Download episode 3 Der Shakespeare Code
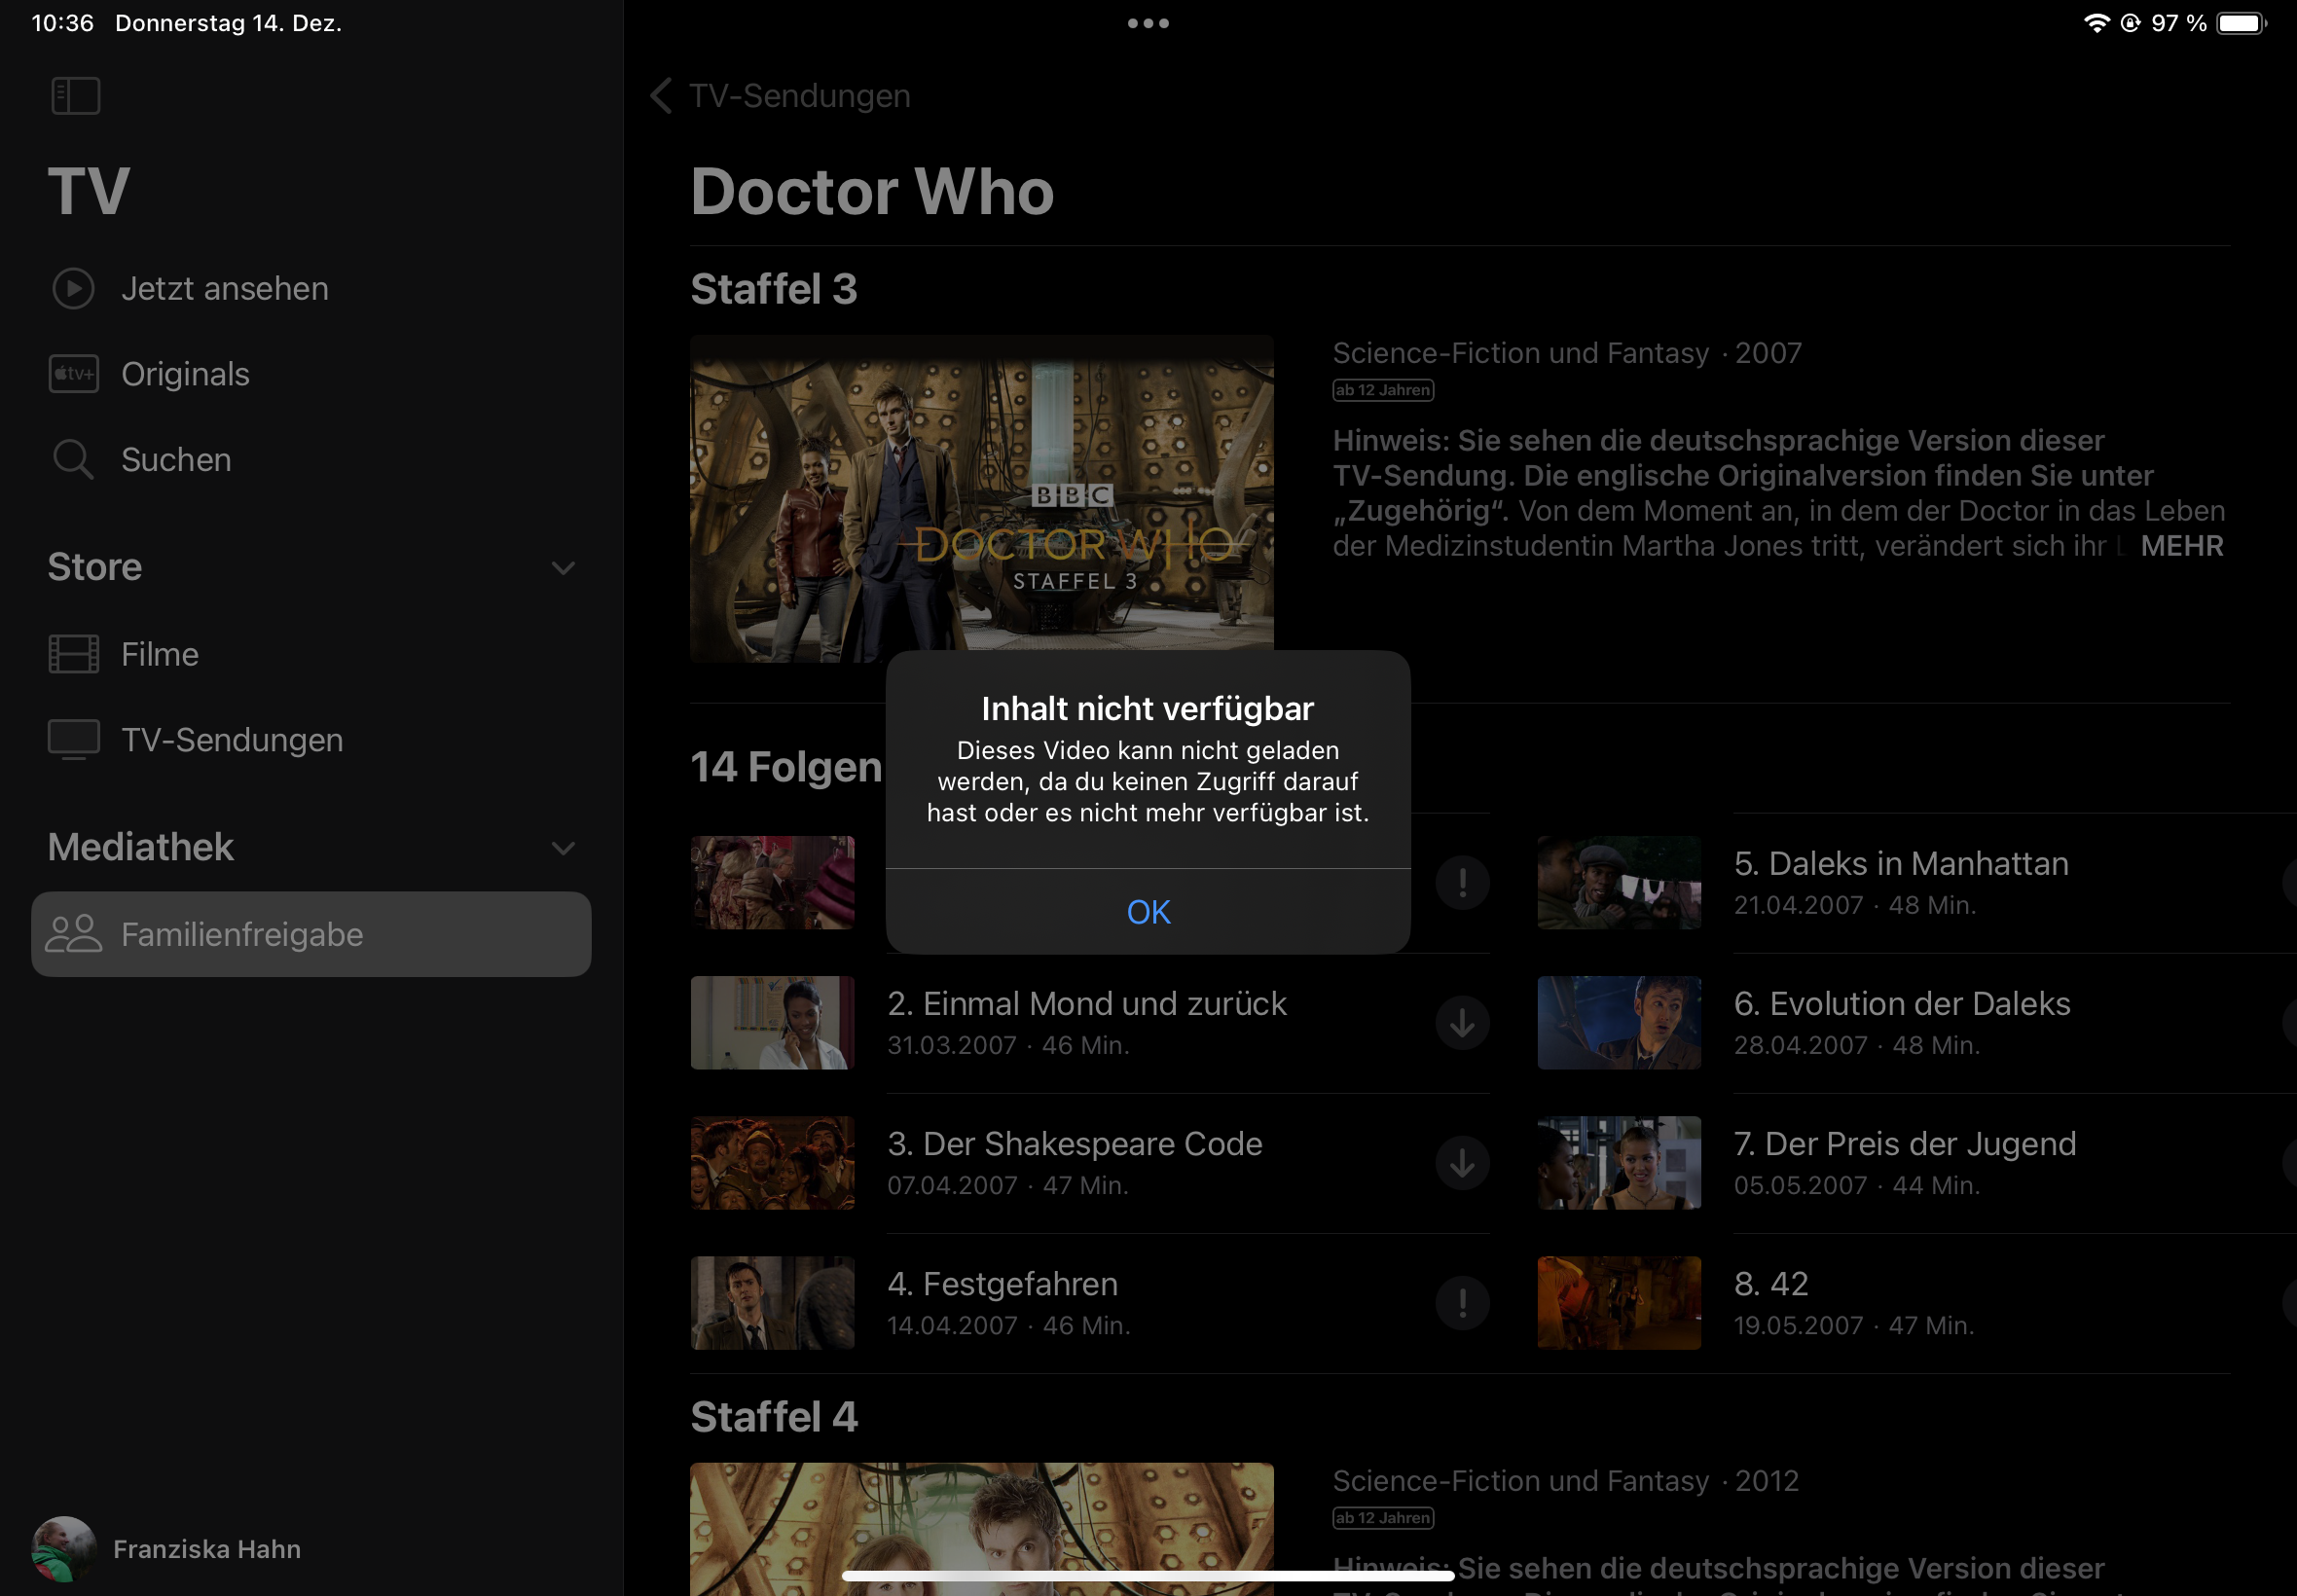The width and height of the screenshot is (2297, 1596). [1462, 1163]
